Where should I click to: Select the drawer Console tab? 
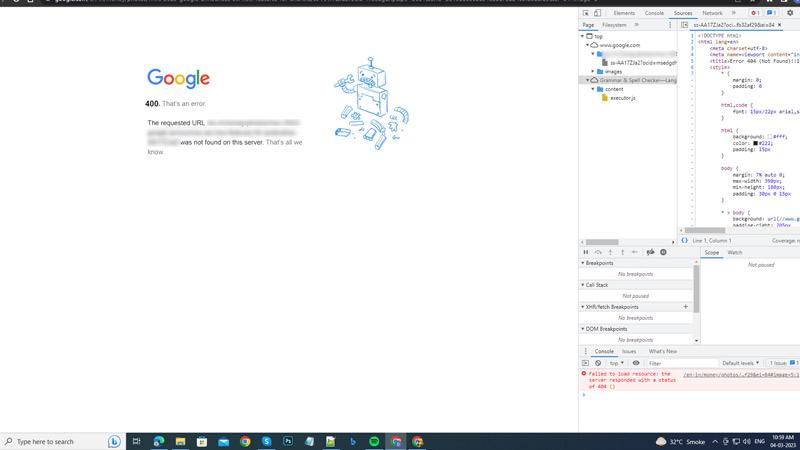604,352
